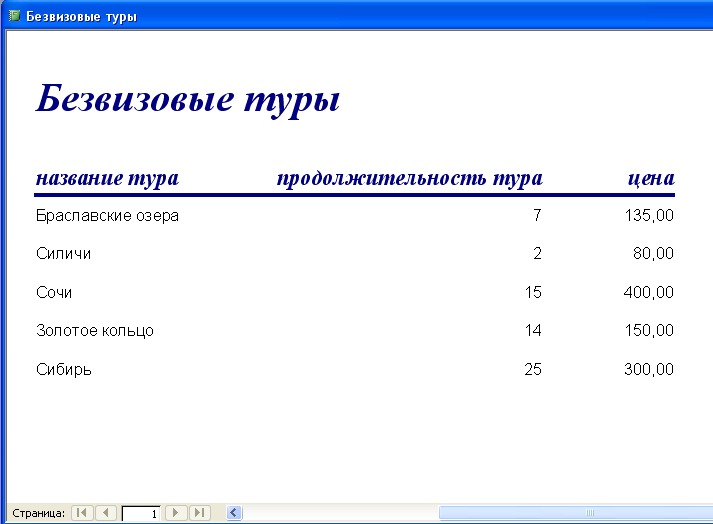Click price 135,00
This screenshot has height=524, width=713.
[x=649, y=215]
